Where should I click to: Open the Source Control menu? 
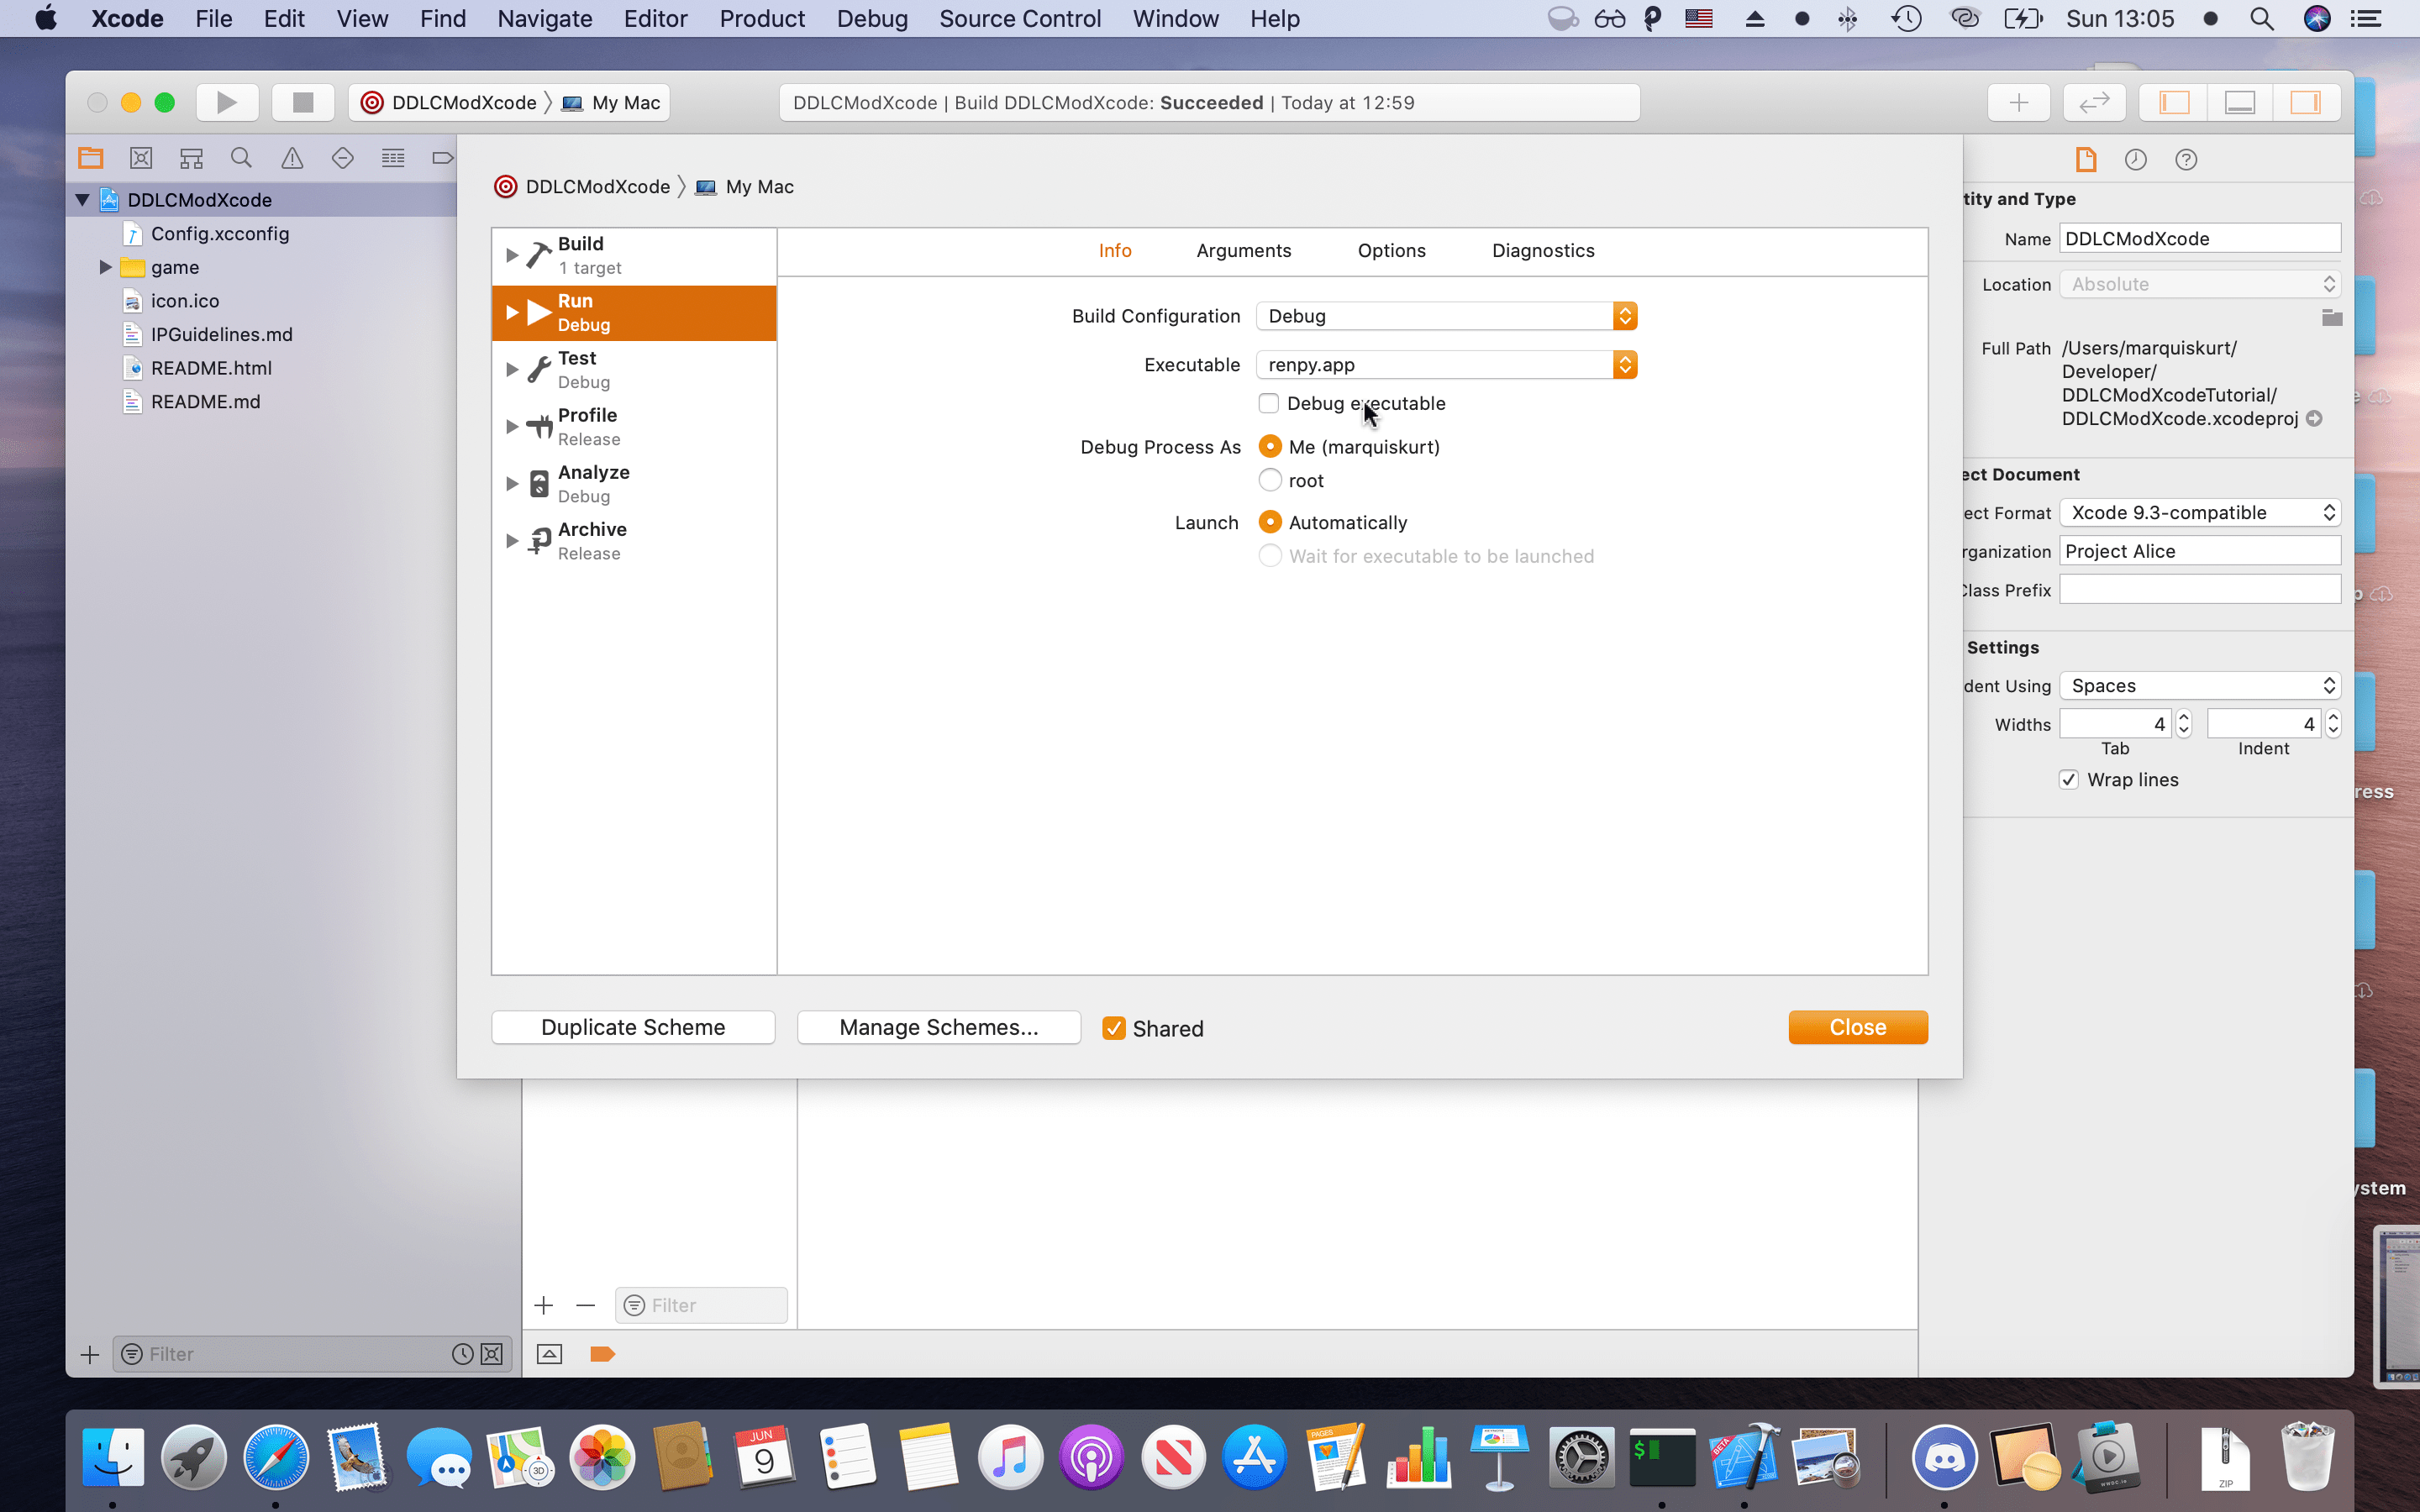(x=1020, y=19)
